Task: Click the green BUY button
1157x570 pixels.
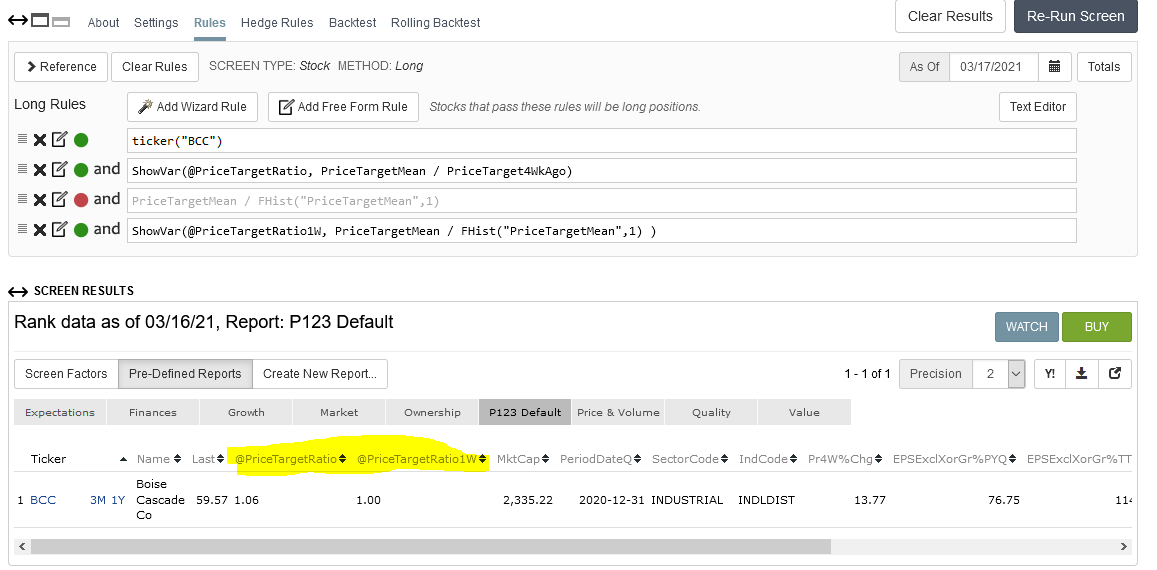Action: click(x=1096, y=327)
